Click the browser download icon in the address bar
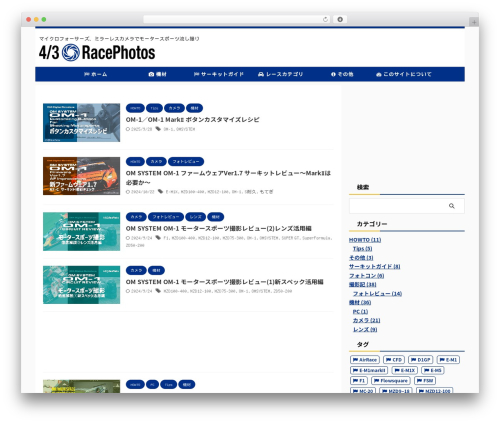 tap(340, 19)
